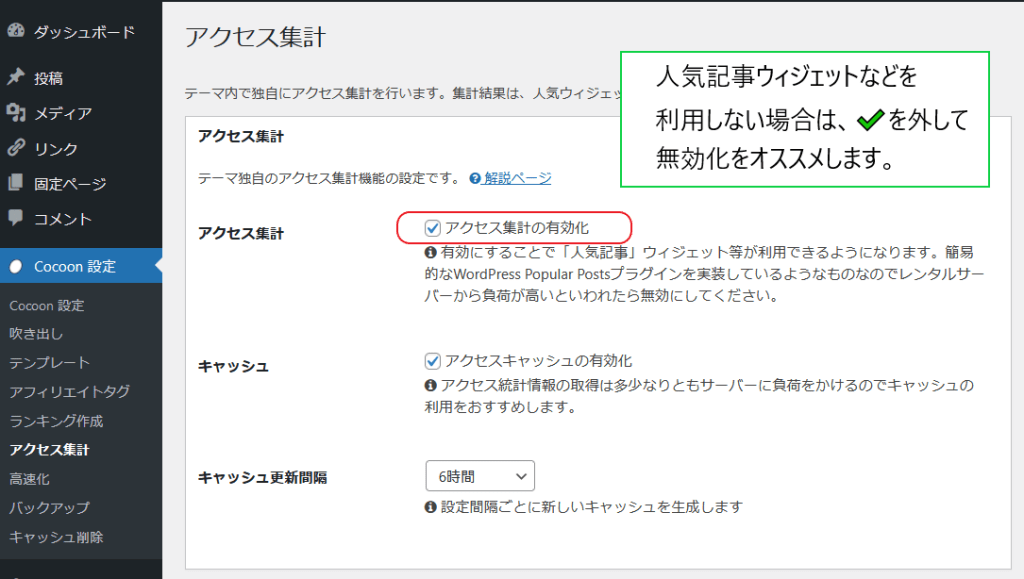Open the テンプレート submenu item

49,363
